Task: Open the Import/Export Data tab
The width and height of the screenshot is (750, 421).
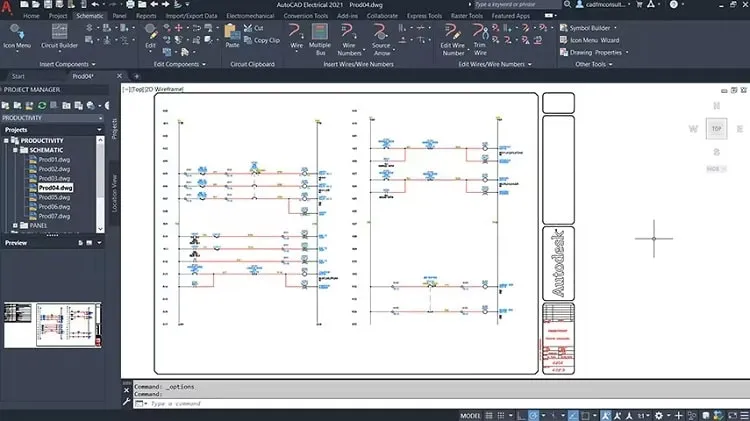Action: click(x=191, y=16)
